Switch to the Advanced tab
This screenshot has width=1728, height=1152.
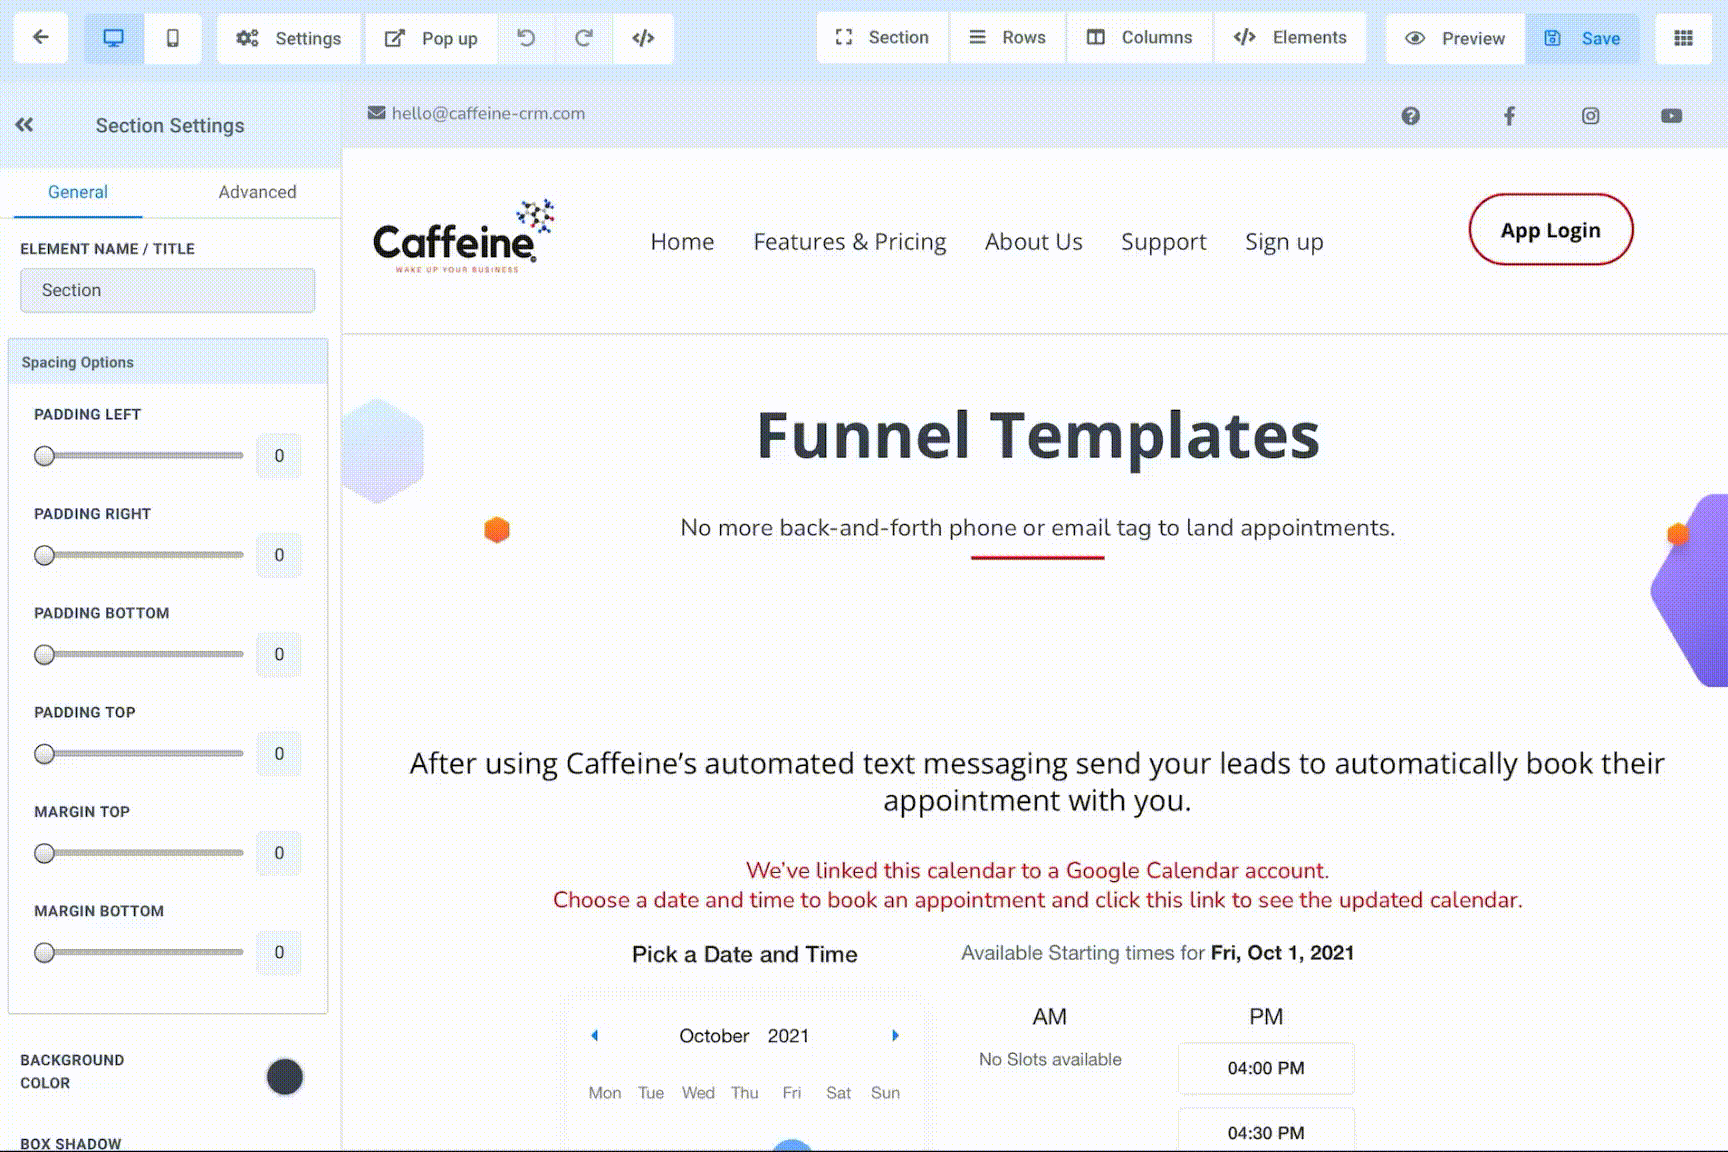[x=257, y=192]
